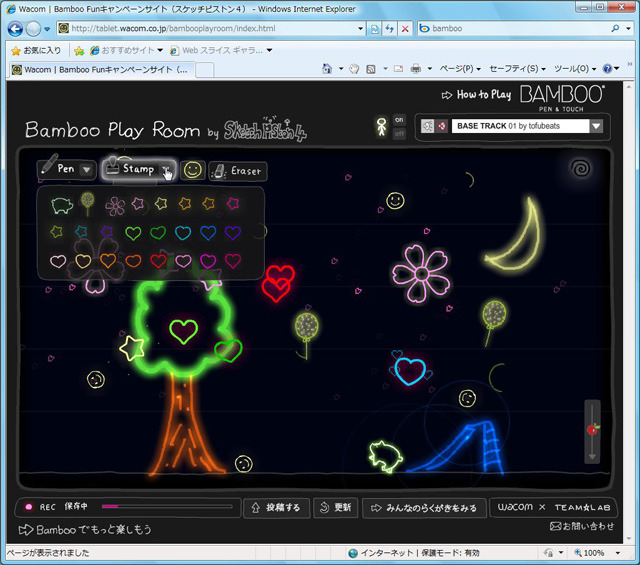Select the Eraser tool
Image resolution: width=640 pixels, height=565 pixels.
point(238,171)
